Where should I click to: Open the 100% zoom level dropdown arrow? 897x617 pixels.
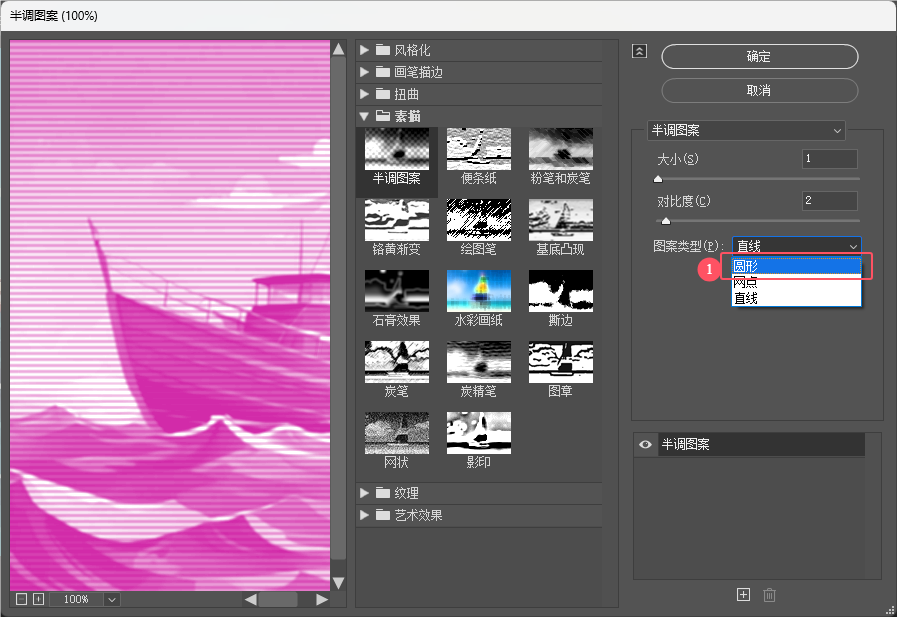[112, 599]
